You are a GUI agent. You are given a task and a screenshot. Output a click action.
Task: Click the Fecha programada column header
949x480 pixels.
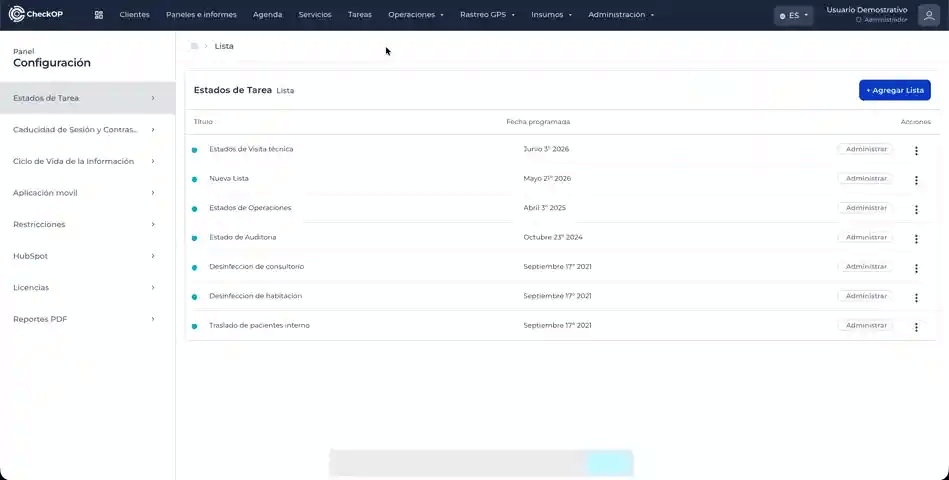coord(538,122)
